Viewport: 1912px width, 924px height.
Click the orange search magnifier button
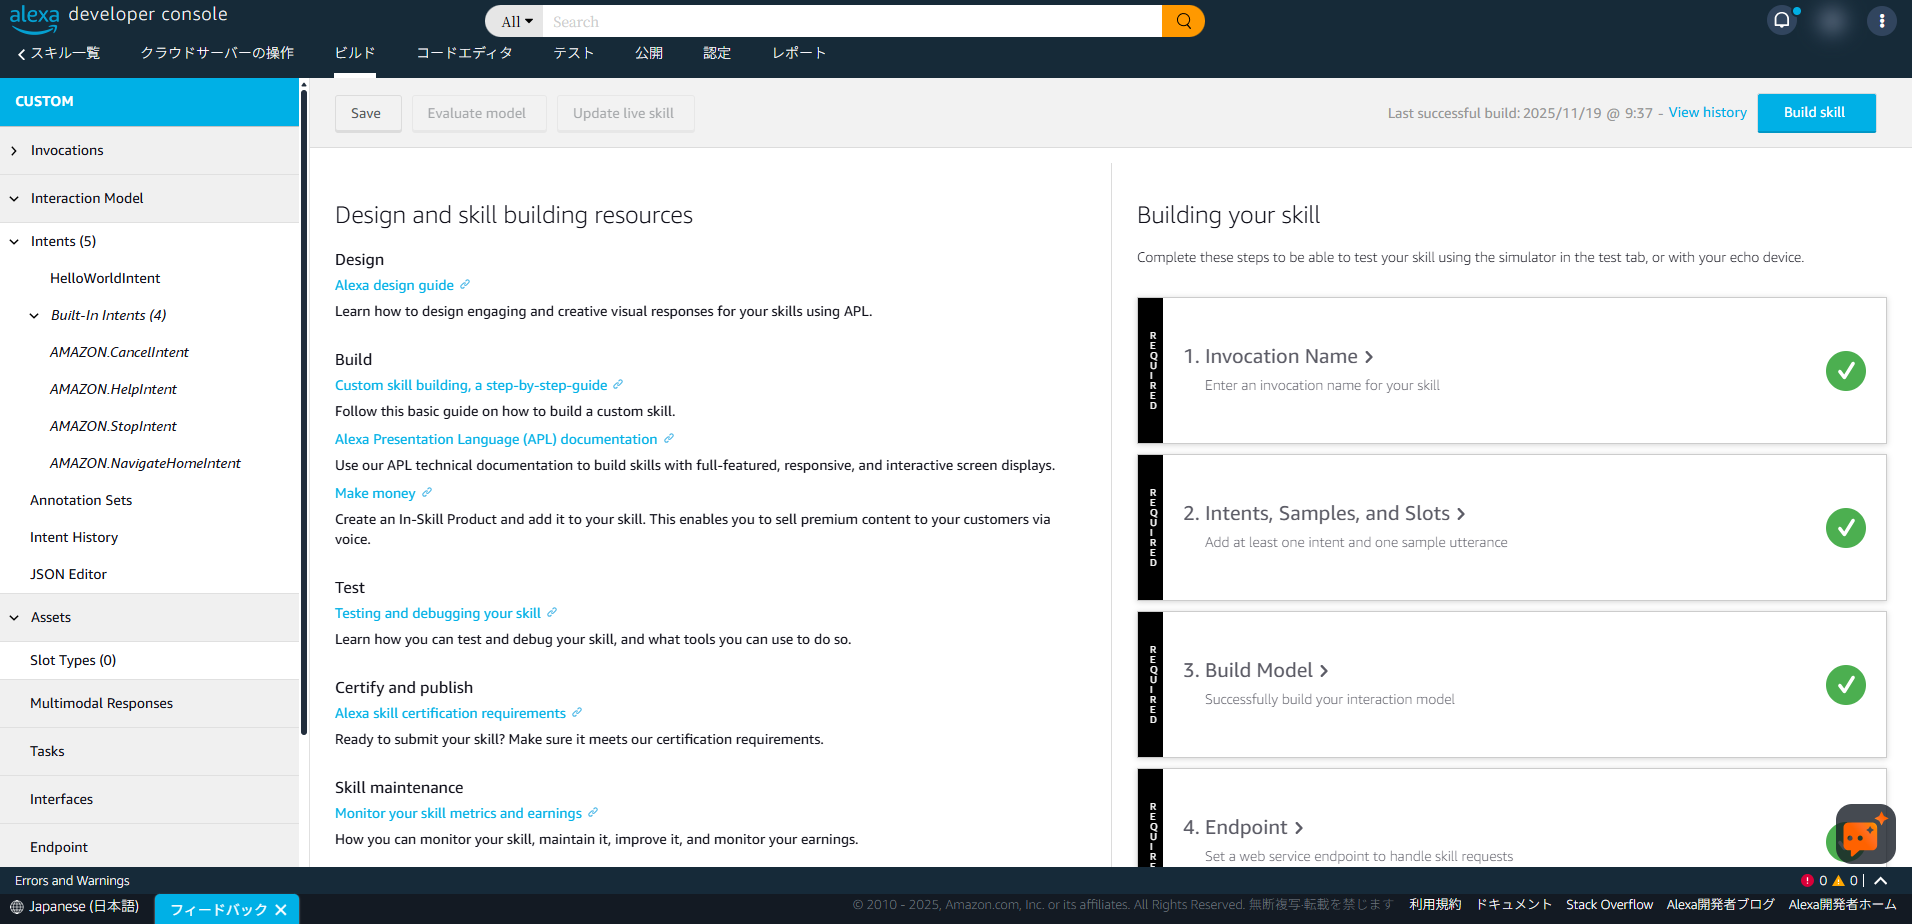tap(1183, 21)
